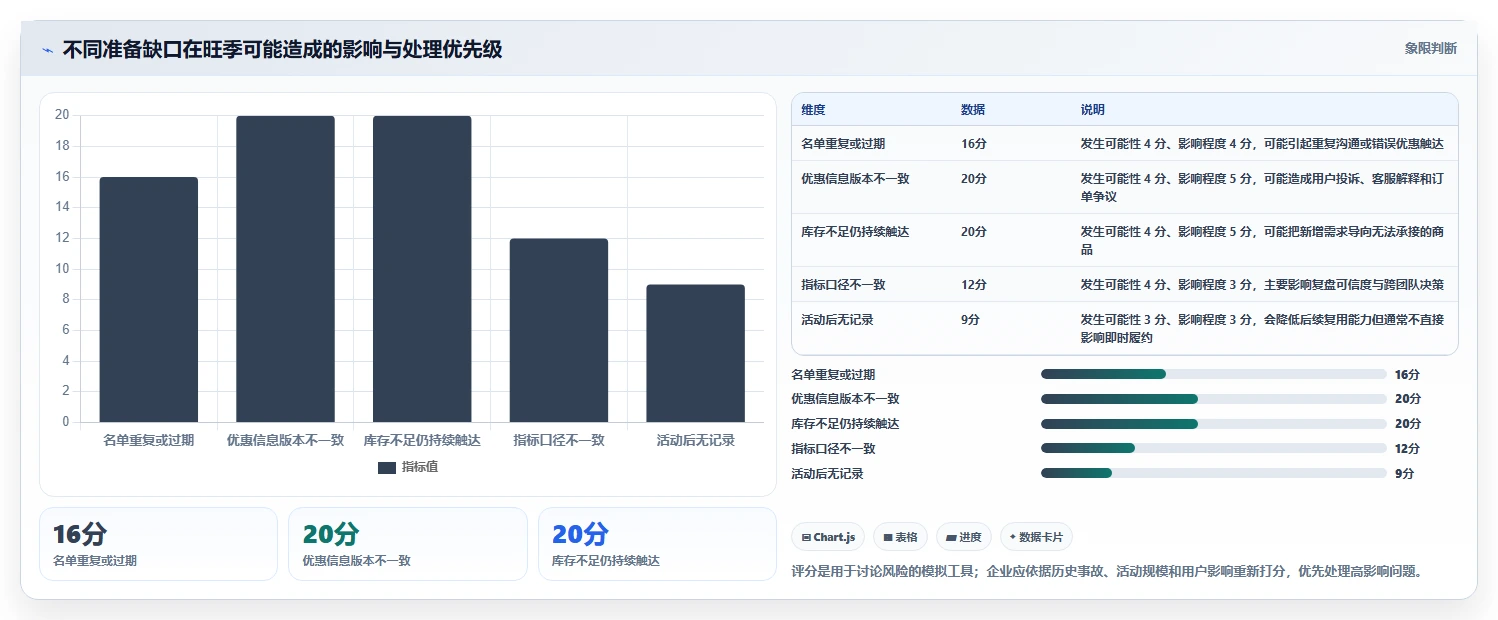This screenshot has width=1498, height=620.
Task: Click the footnote text about 评分 模拟工具
Action: [x=1107, y=572]
